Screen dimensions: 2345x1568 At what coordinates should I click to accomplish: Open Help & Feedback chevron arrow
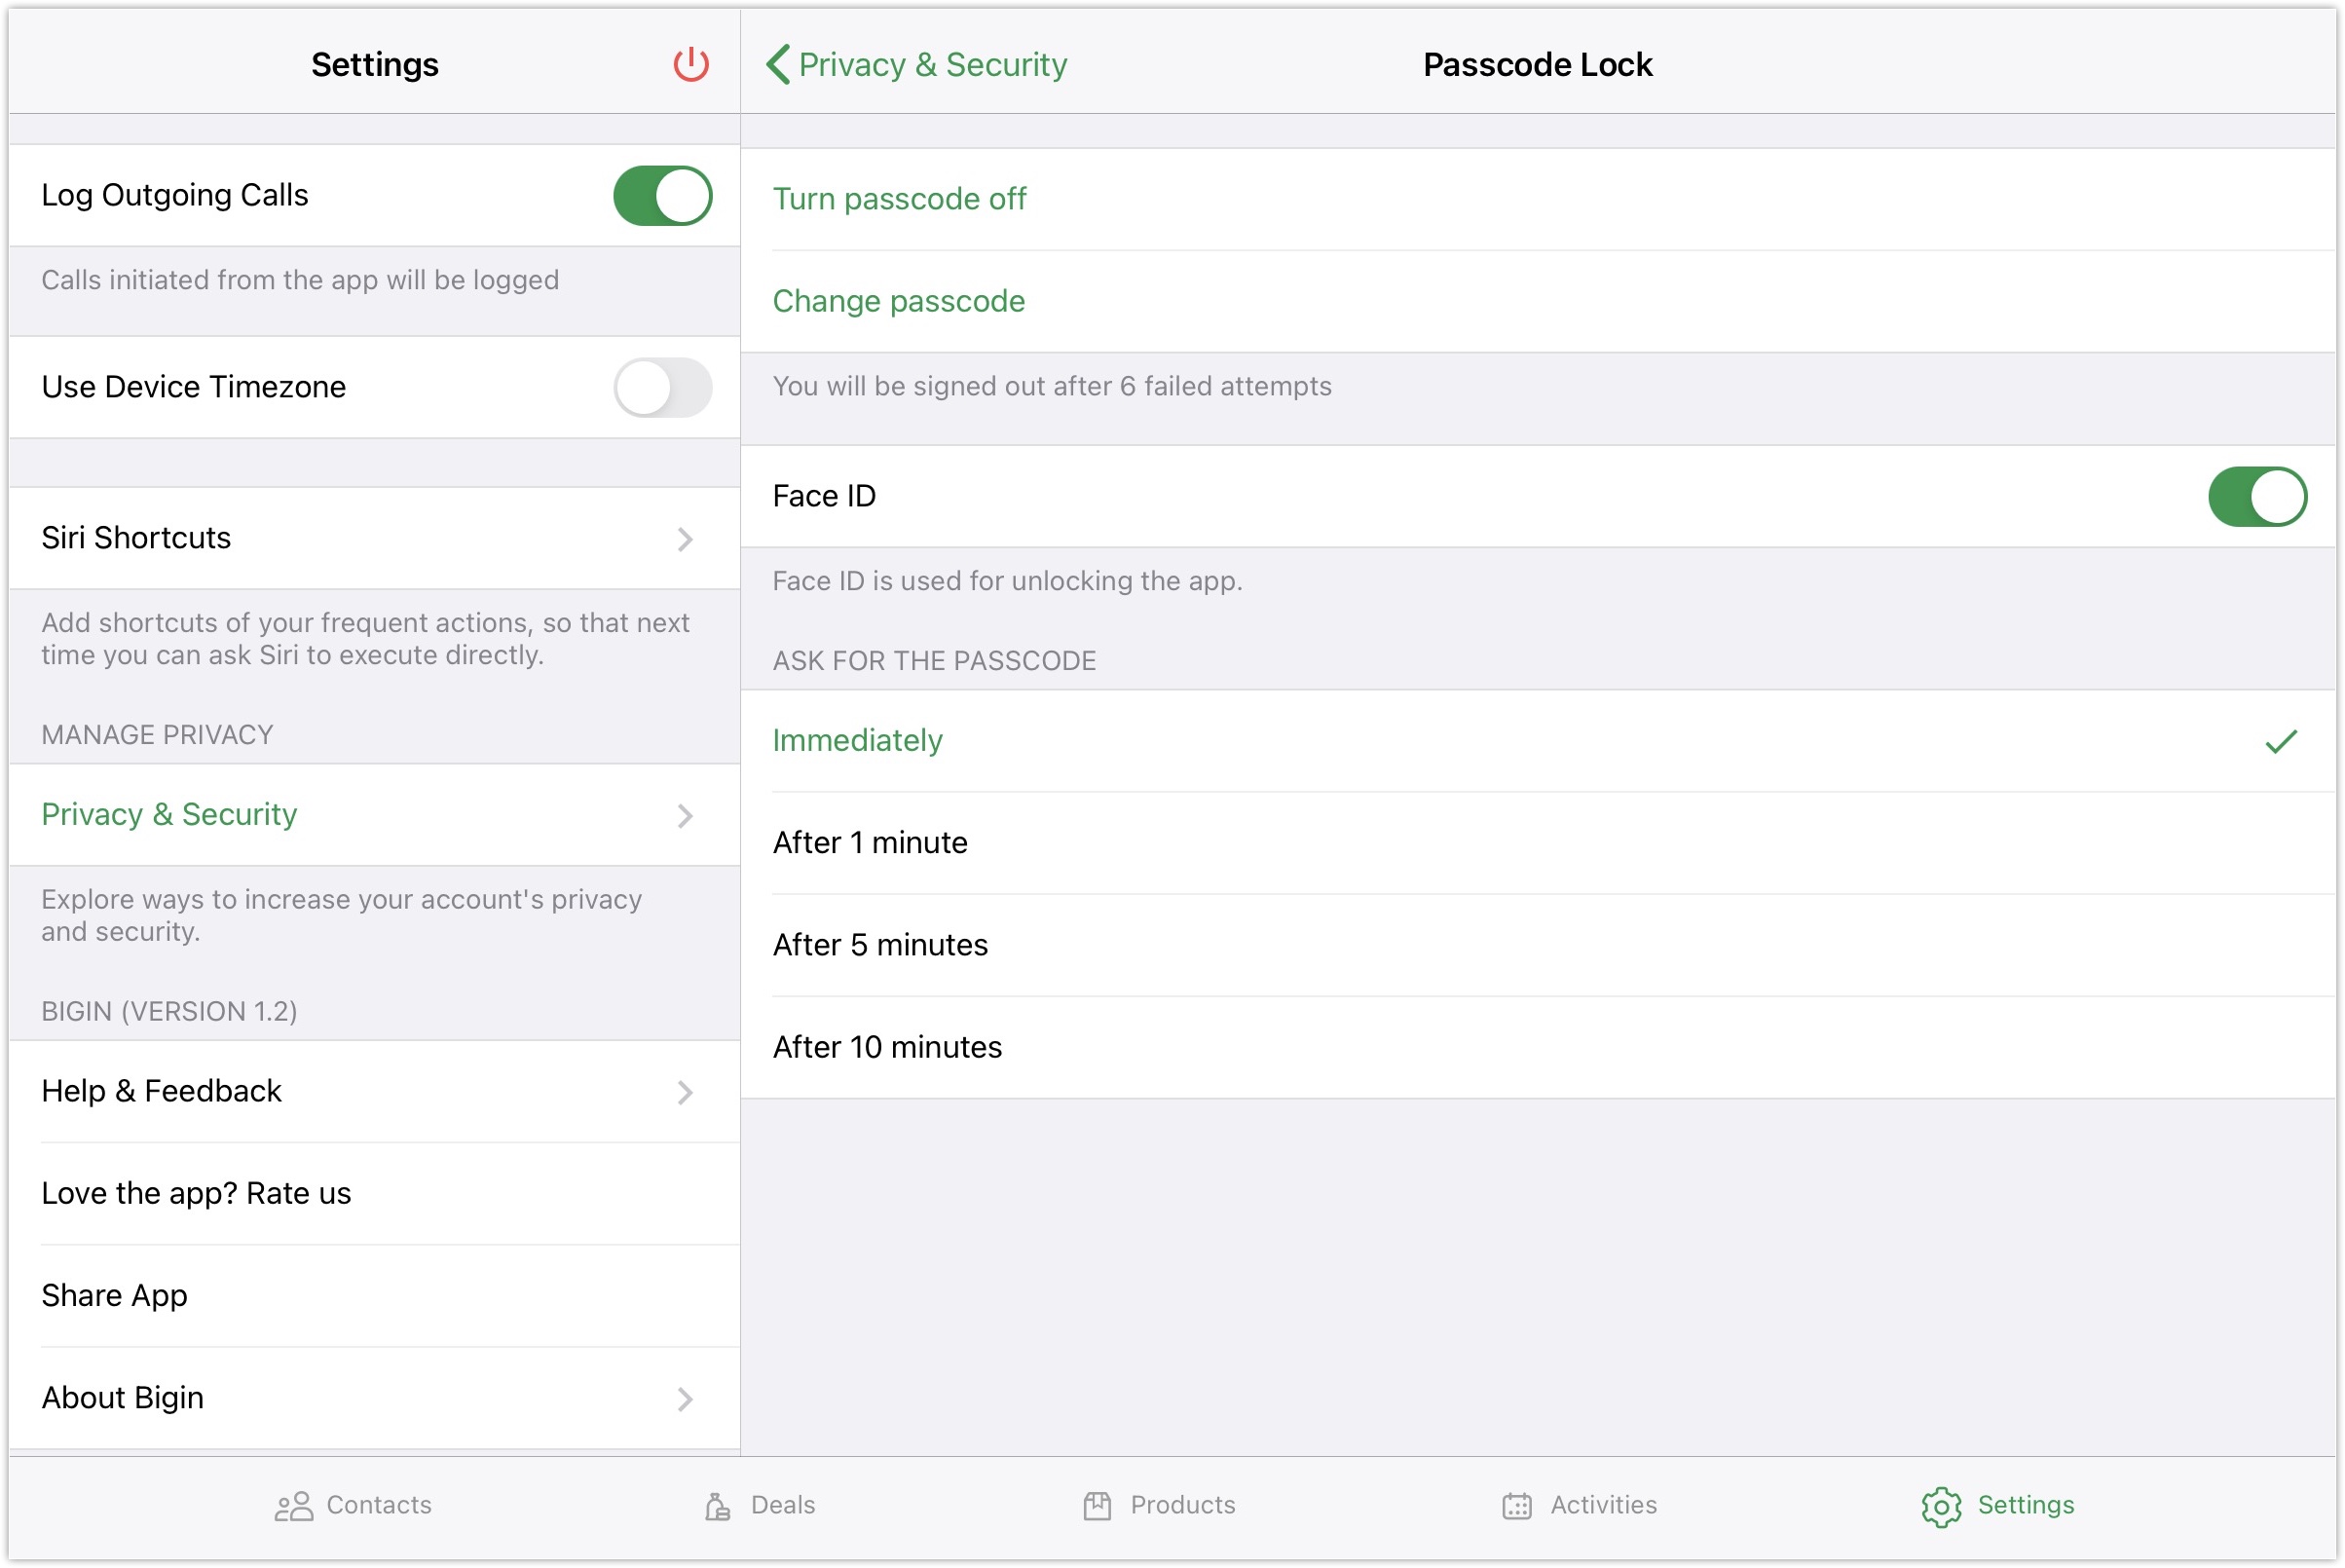[x=685, y=1092]
